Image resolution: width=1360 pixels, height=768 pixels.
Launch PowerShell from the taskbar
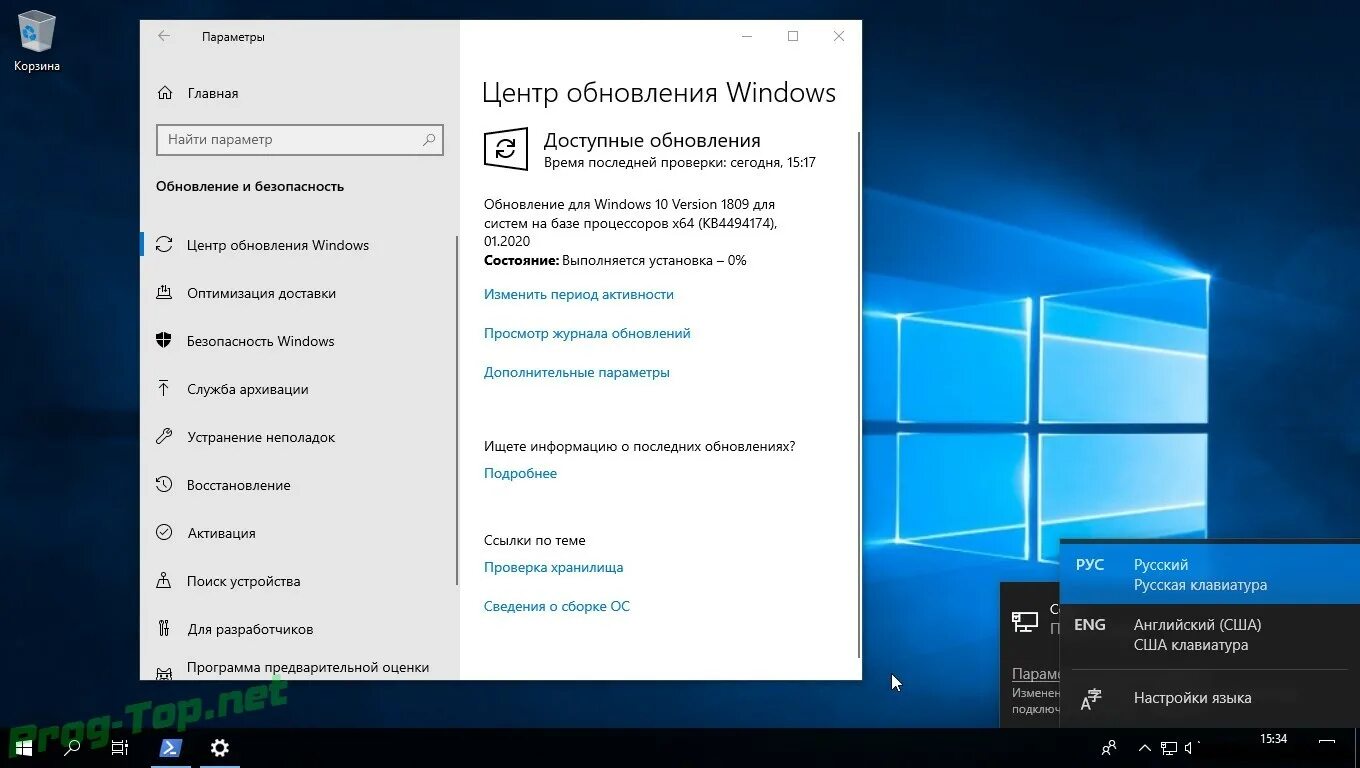(171, 748)
